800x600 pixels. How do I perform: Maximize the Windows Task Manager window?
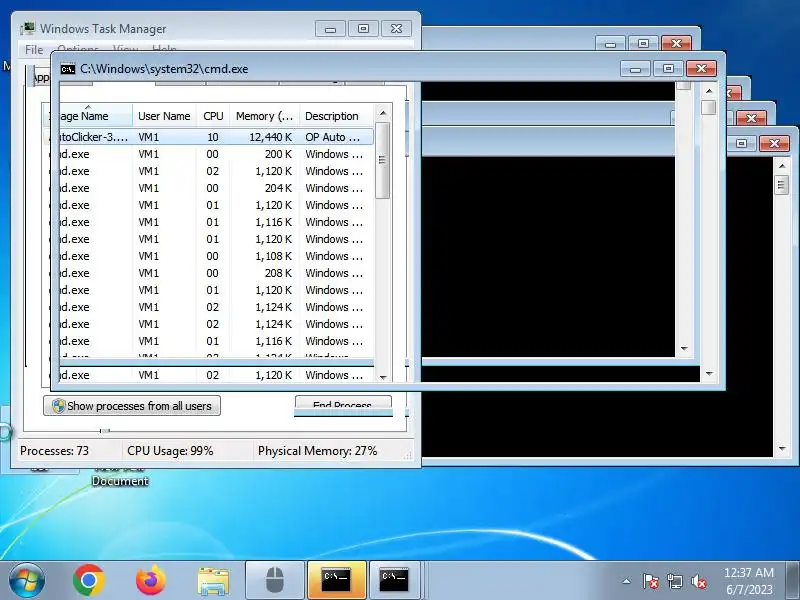click(363, 29)
